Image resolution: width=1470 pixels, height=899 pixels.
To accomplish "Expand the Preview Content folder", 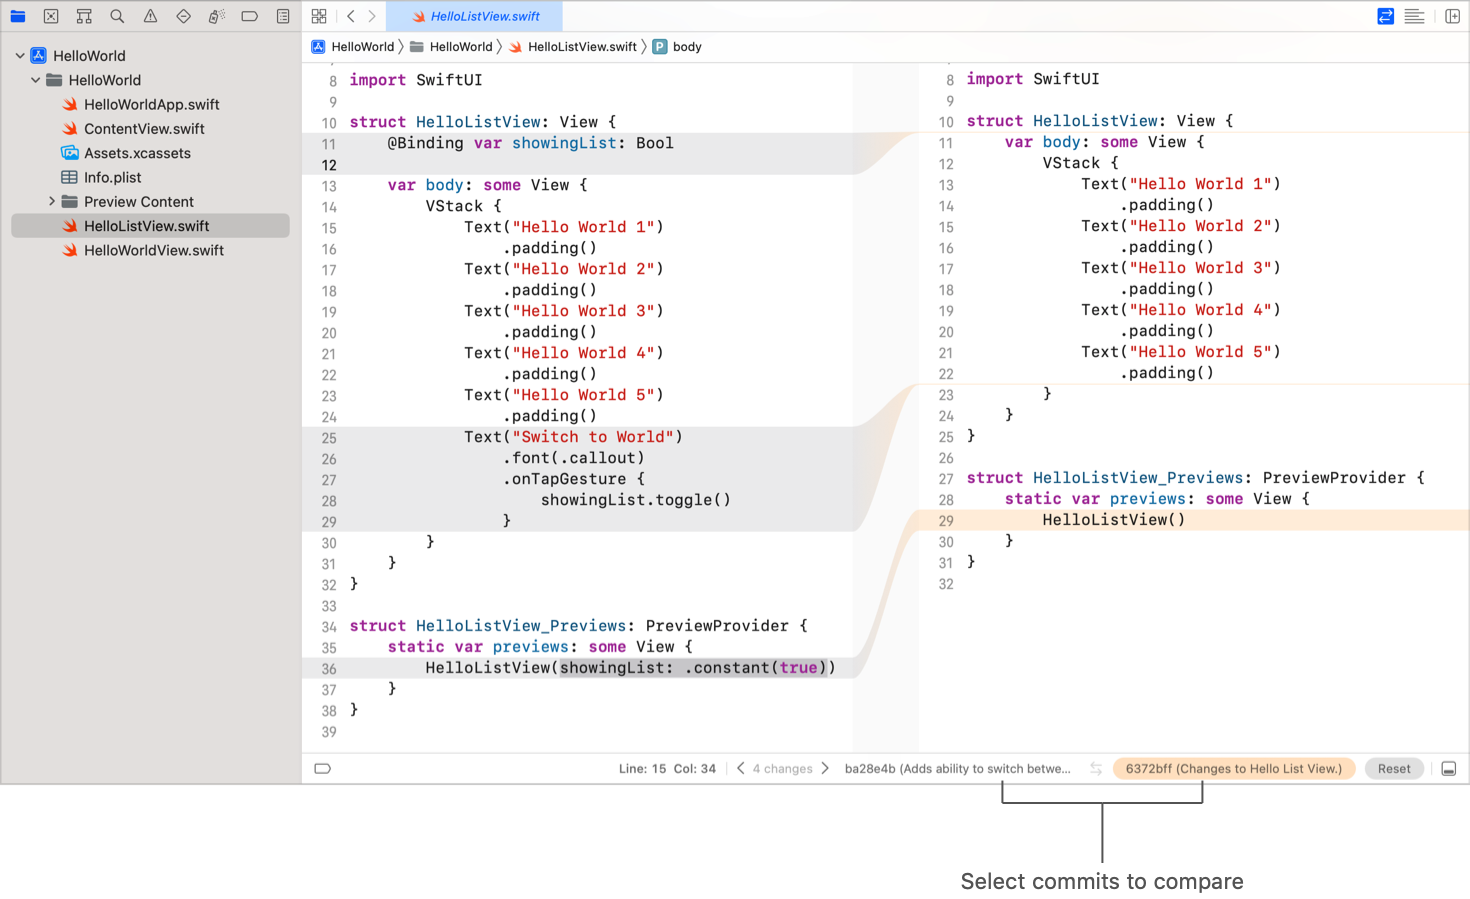I will pos(52,202).
